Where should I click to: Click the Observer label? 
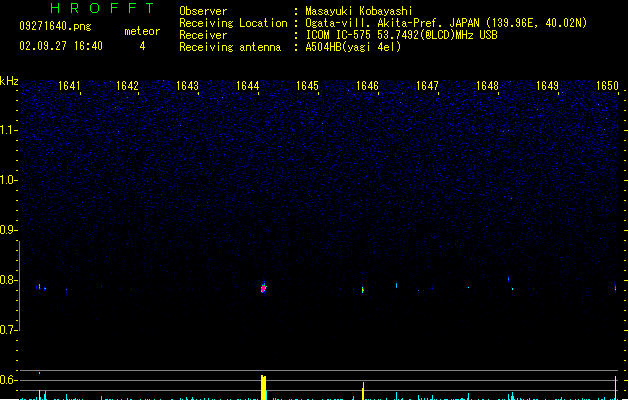click(x=203, y=11)
